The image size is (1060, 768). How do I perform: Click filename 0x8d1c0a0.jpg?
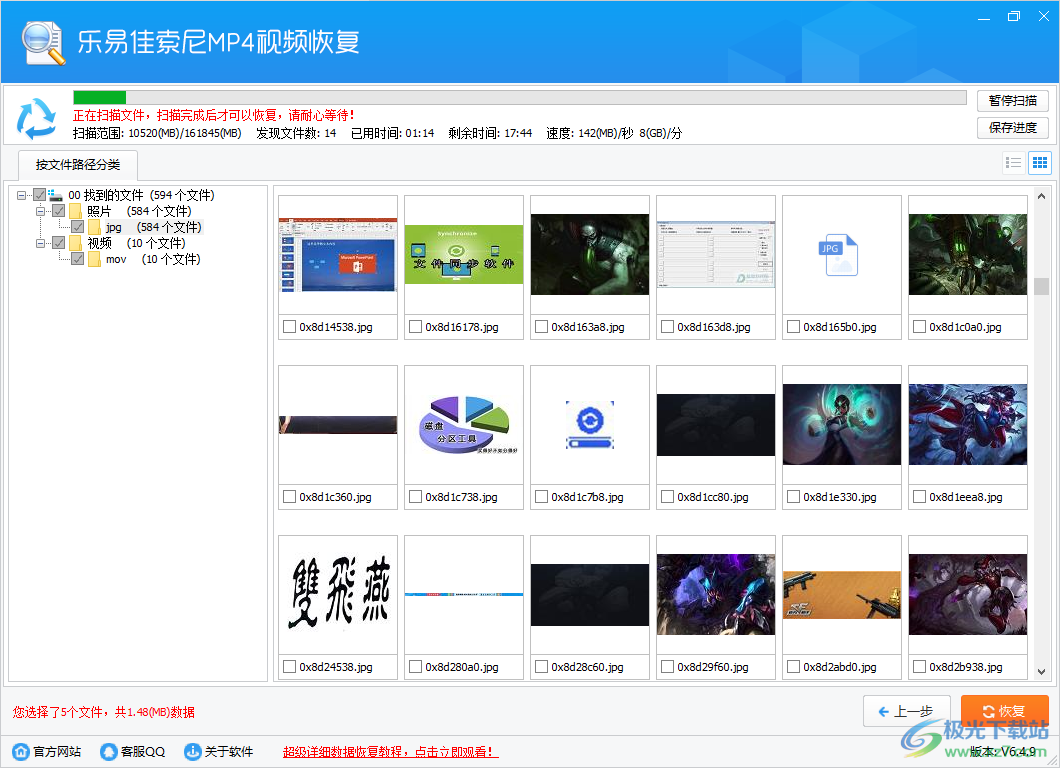pos(965,327)
